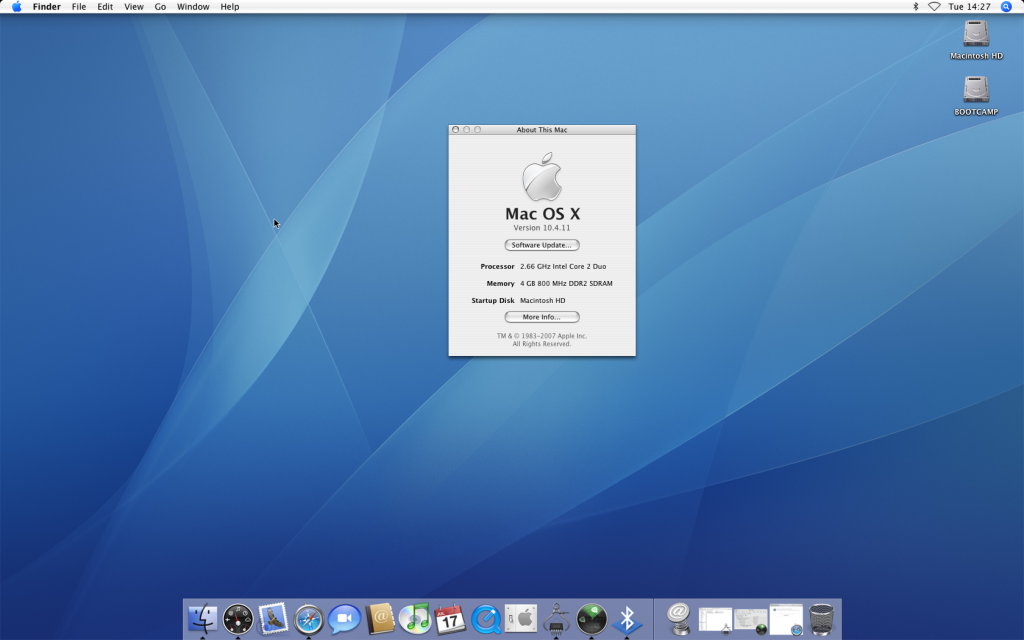
Task: Click the More Info... button
Action: pos(541,317)
